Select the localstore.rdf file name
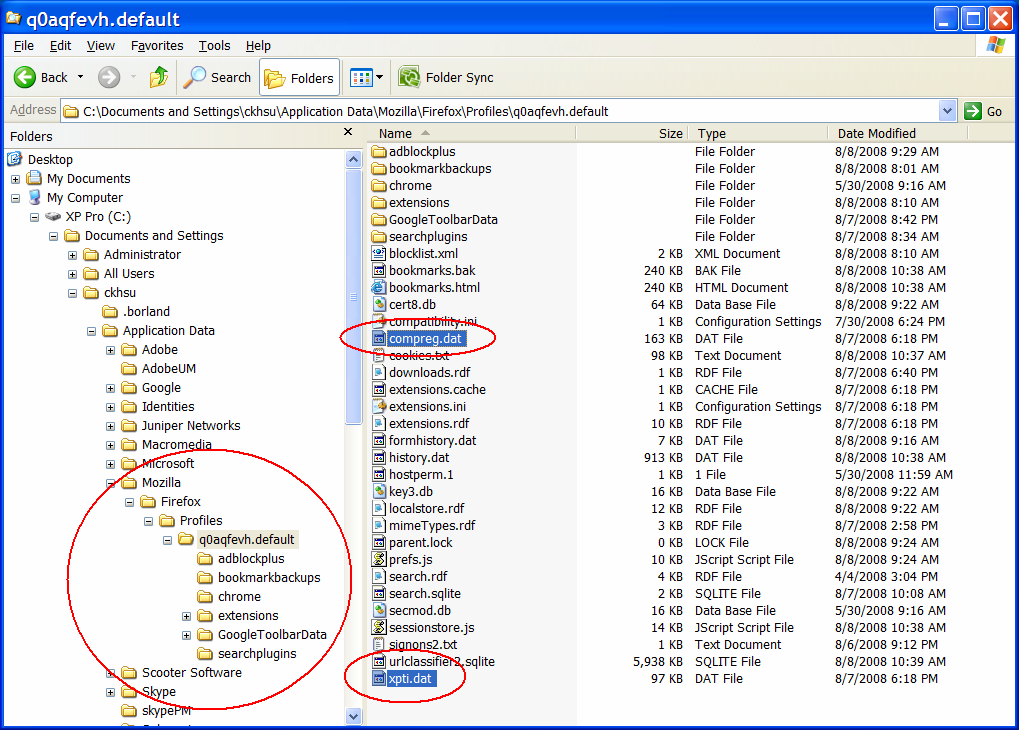Image resolution: width=1019 pixels, height=730 pixels. [x=427, y=508]
